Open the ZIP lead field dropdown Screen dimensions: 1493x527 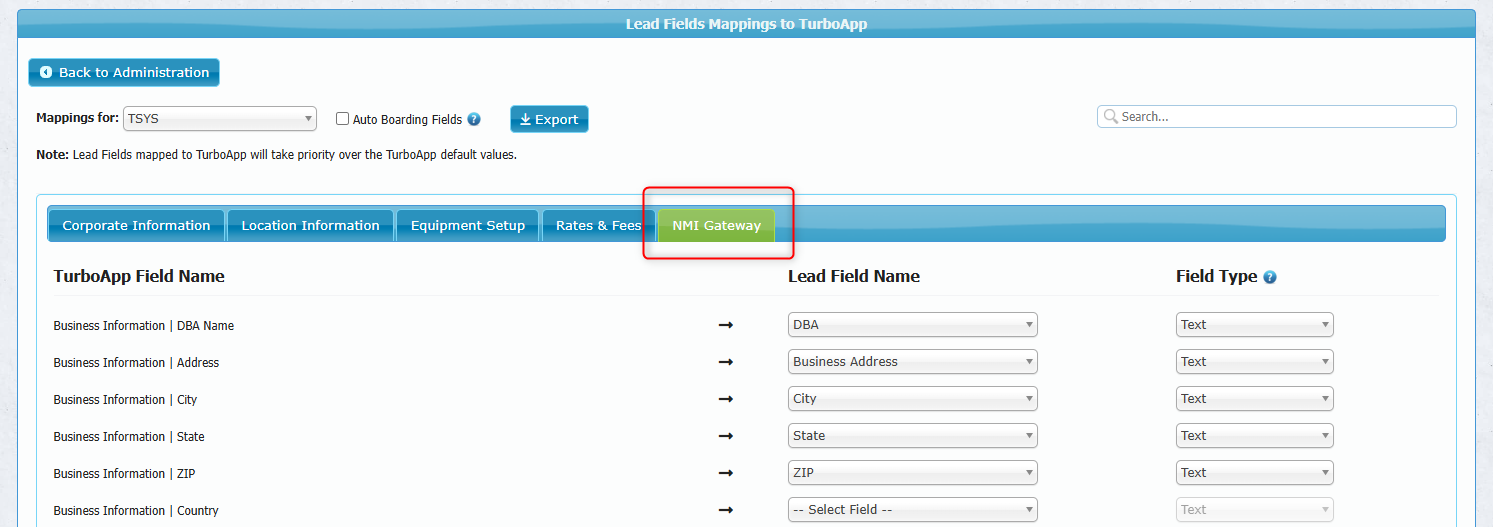[913, 472]
